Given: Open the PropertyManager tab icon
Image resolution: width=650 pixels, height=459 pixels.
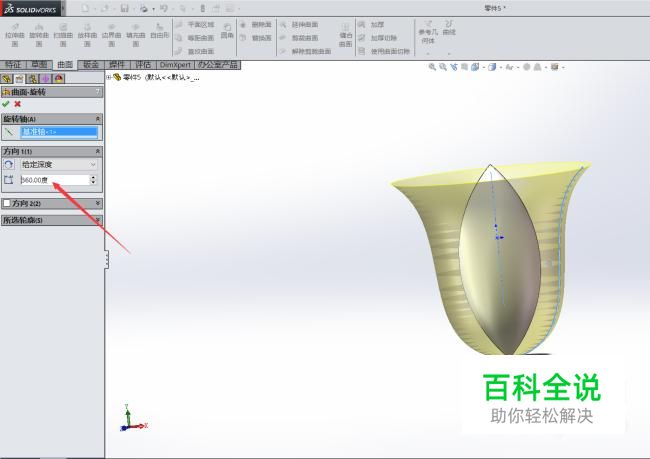Looking at the screenshot, I should [x=19, y=78].
